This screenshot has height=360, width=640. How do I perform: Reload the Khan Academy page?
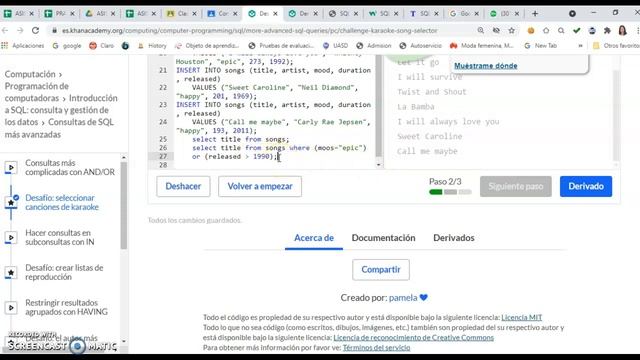tap(36, 30)
